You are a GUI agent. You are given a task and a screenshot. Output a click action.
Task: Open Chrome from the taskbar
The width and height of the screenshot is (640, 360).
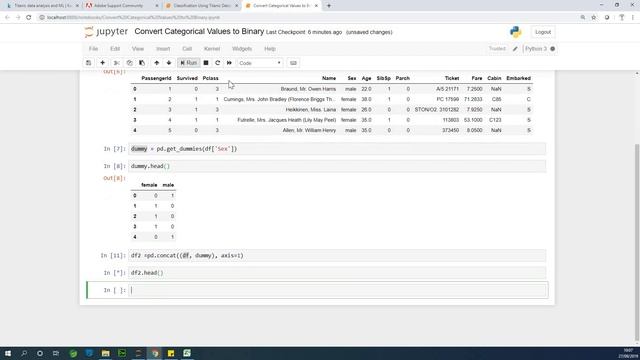click(155, 353)
